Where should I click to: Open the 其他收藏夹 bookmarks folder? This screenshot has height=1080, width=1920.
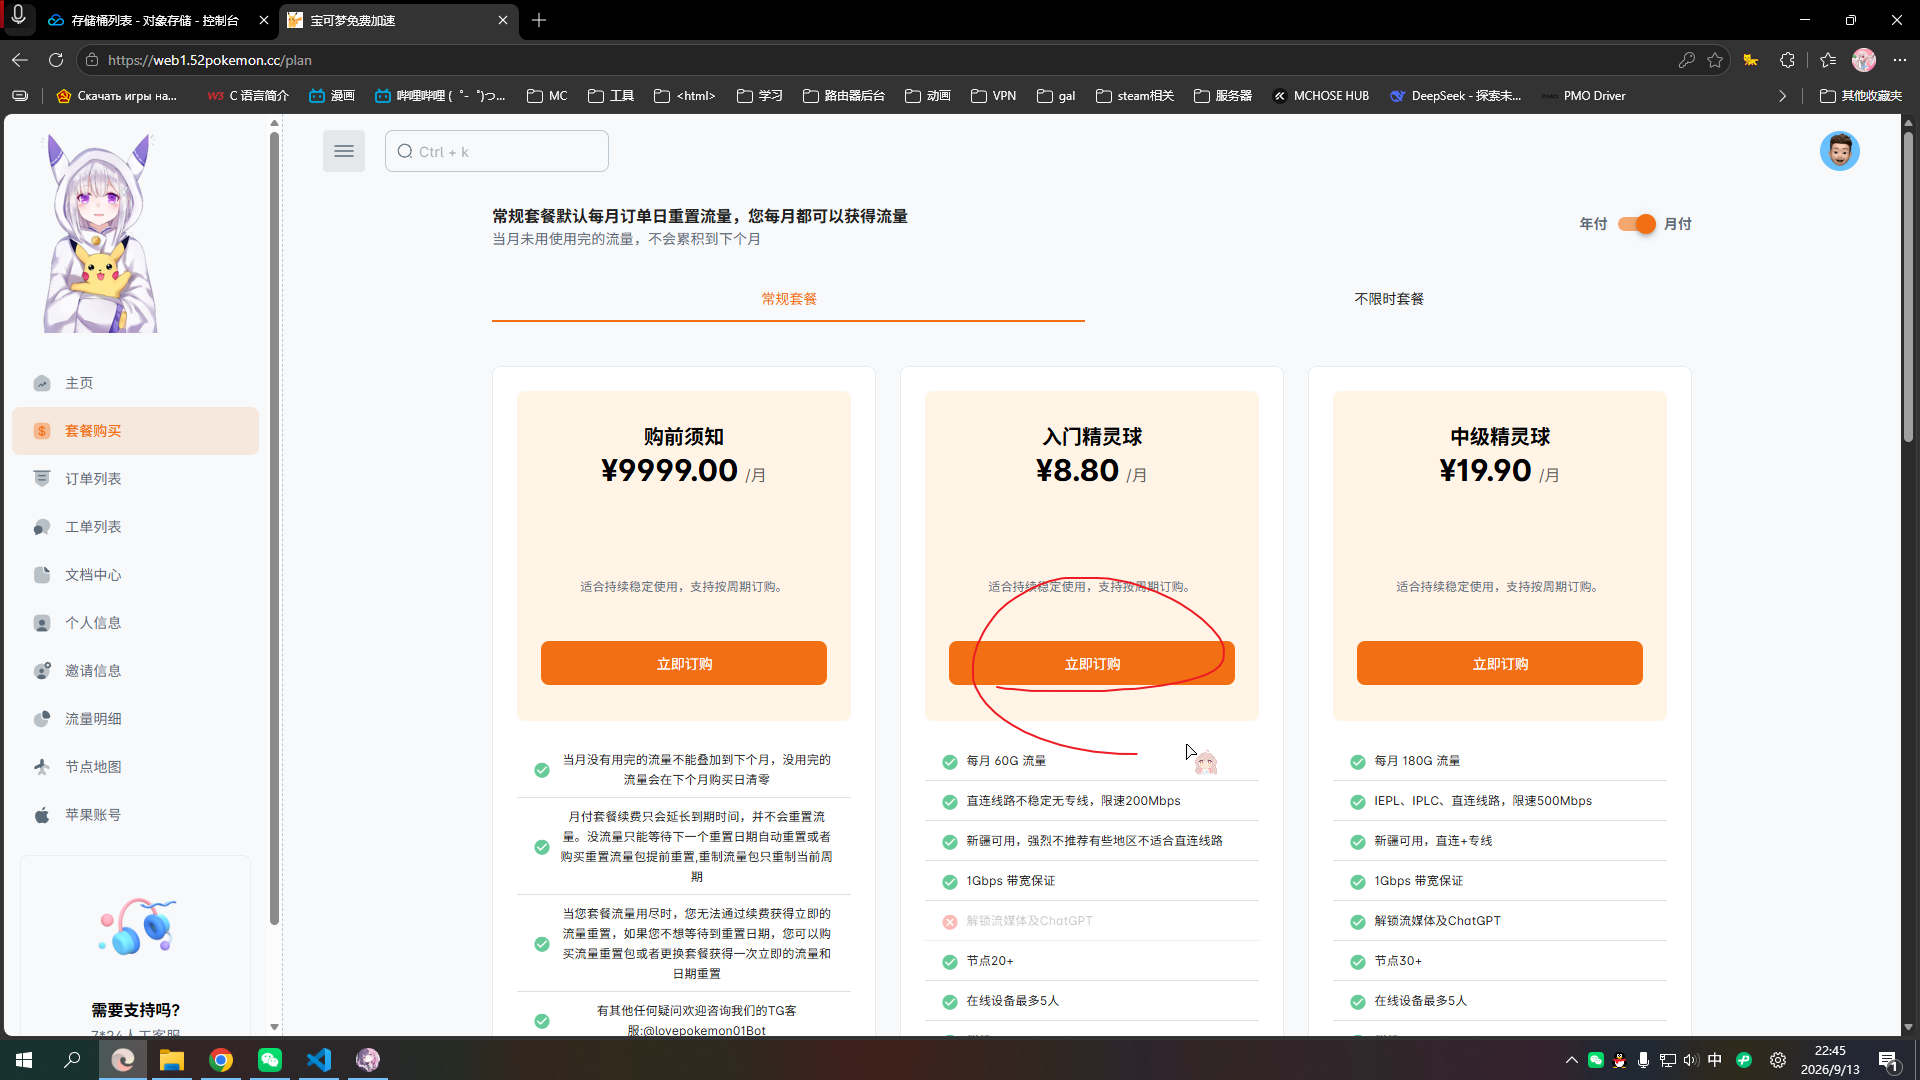pos(1861,96)
